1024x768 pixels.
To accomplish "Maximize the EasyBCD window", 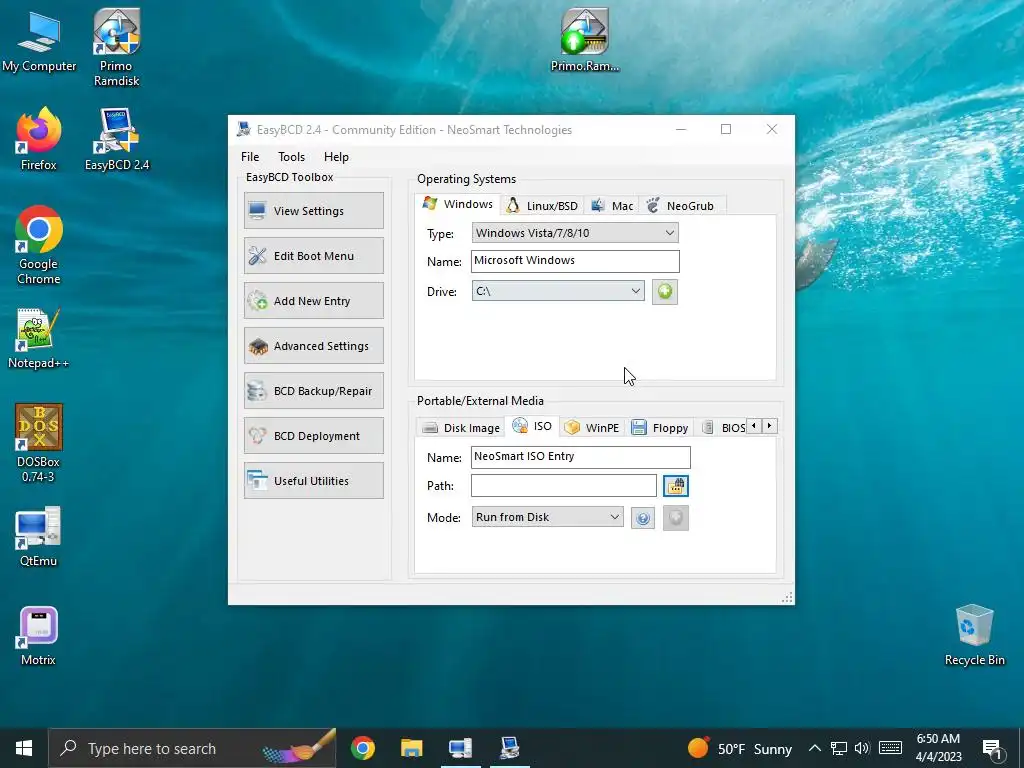I will (726, 129).
